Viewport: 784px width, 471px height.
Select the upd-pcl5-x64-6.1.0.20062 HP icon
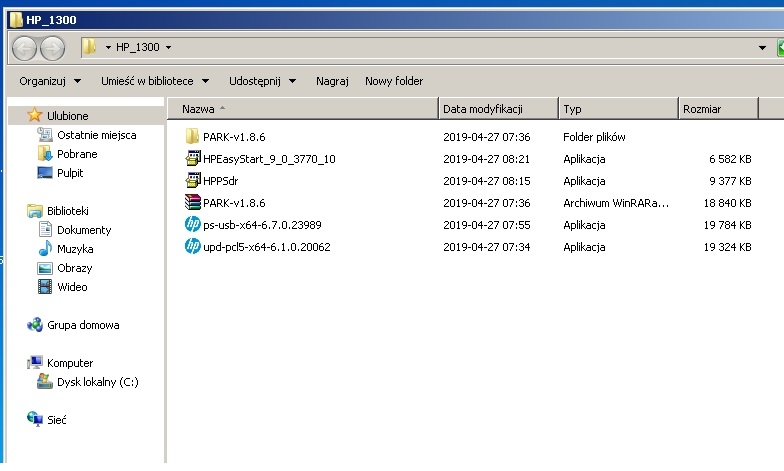[x=192, y=246]
